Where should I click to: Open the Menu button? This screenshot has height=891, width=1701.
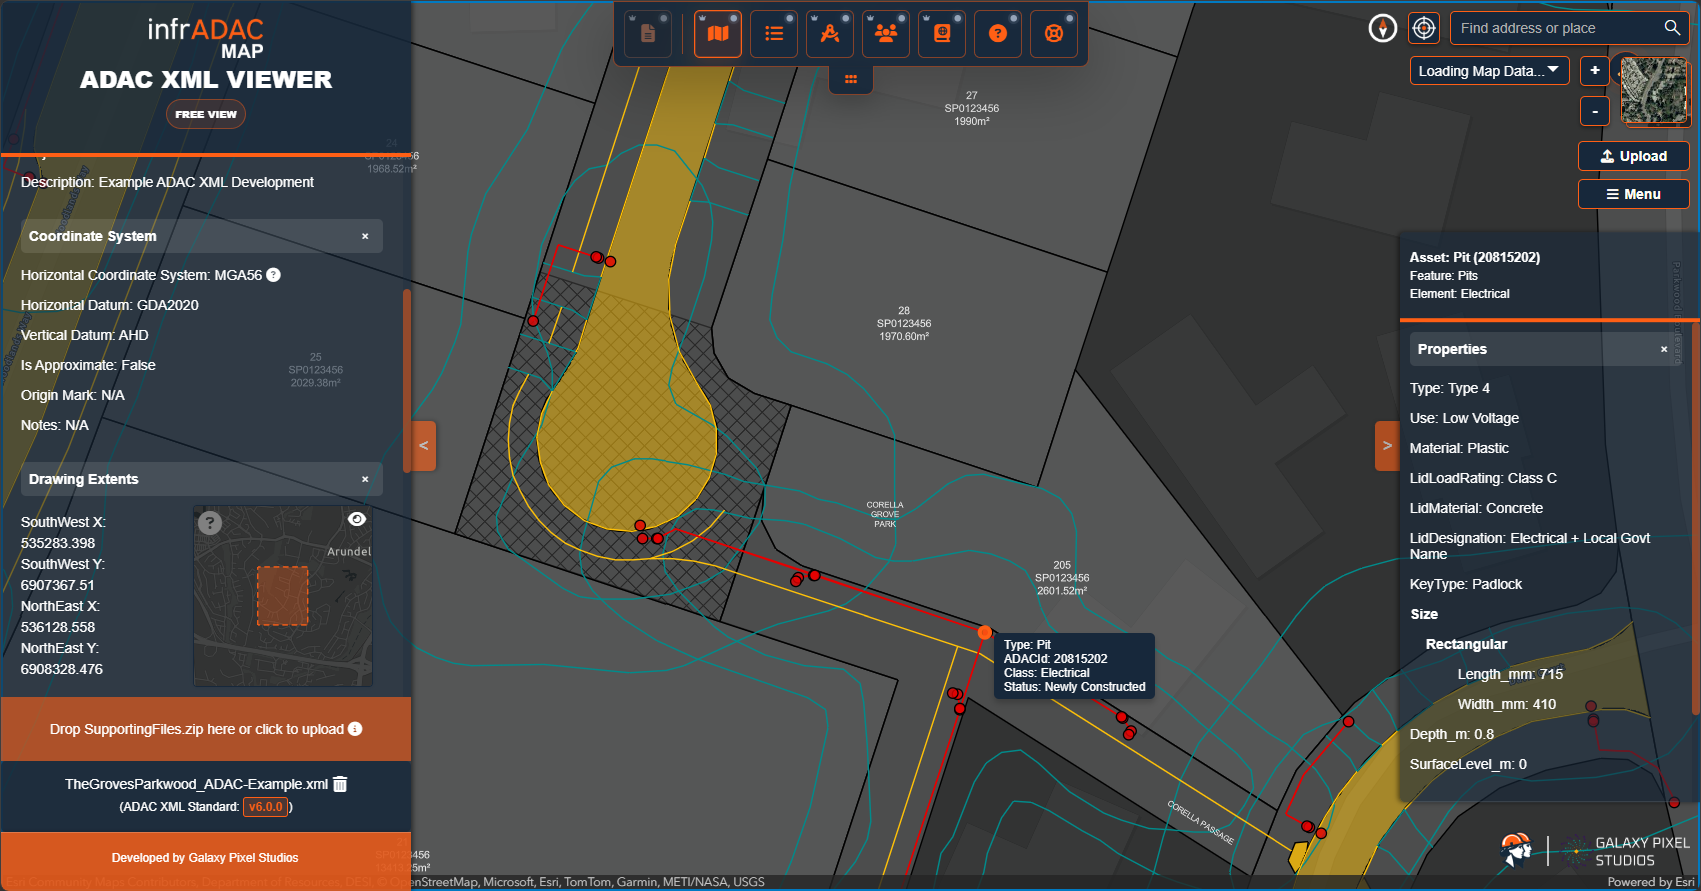(1634, 194)
